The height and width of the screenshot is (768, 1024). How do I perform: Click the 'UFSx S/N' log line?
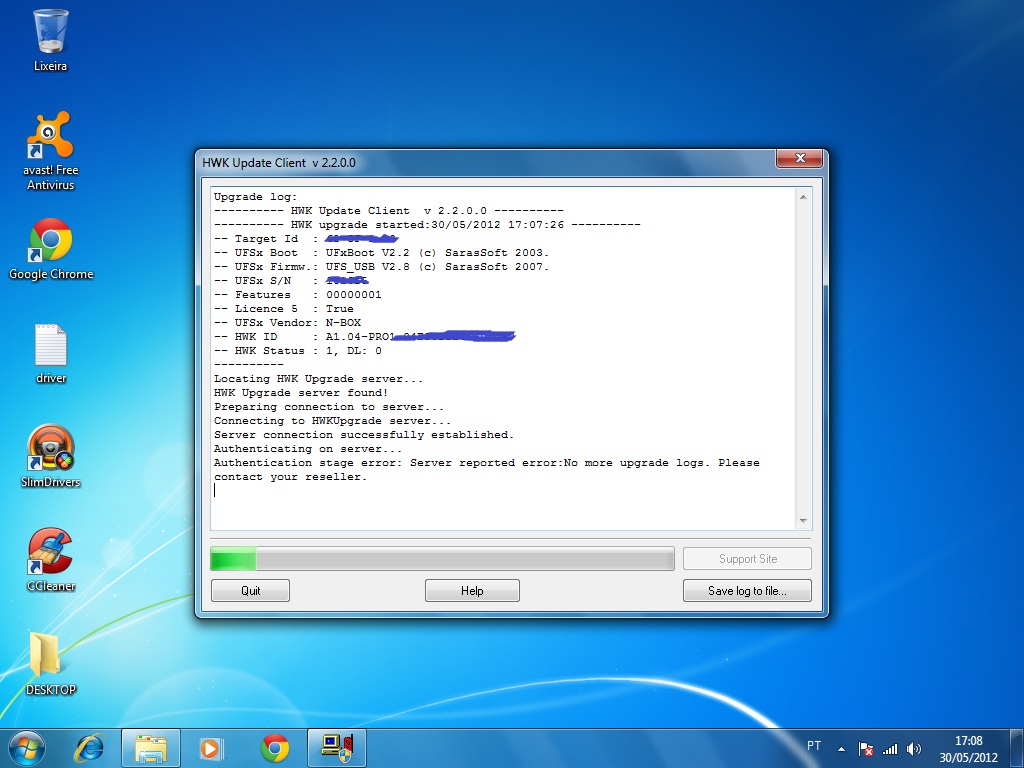click(x=291, y=281)
